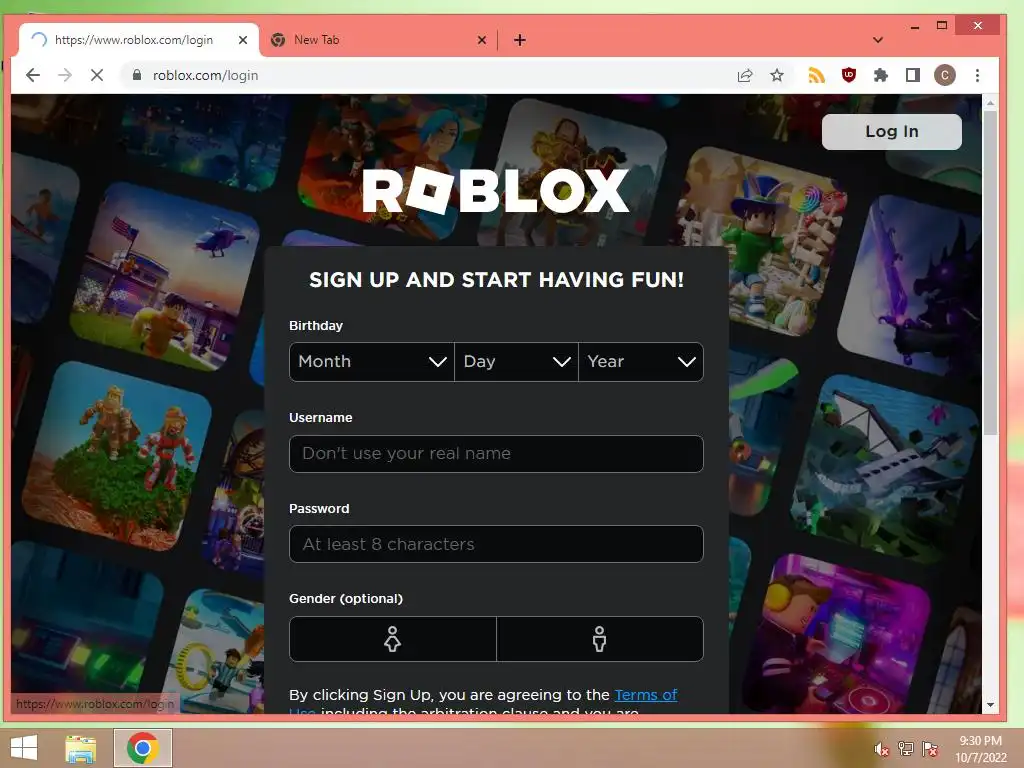Screen dimensions: 1024x768
Task: Click the Password input field
Action: [x=496, y=544]
